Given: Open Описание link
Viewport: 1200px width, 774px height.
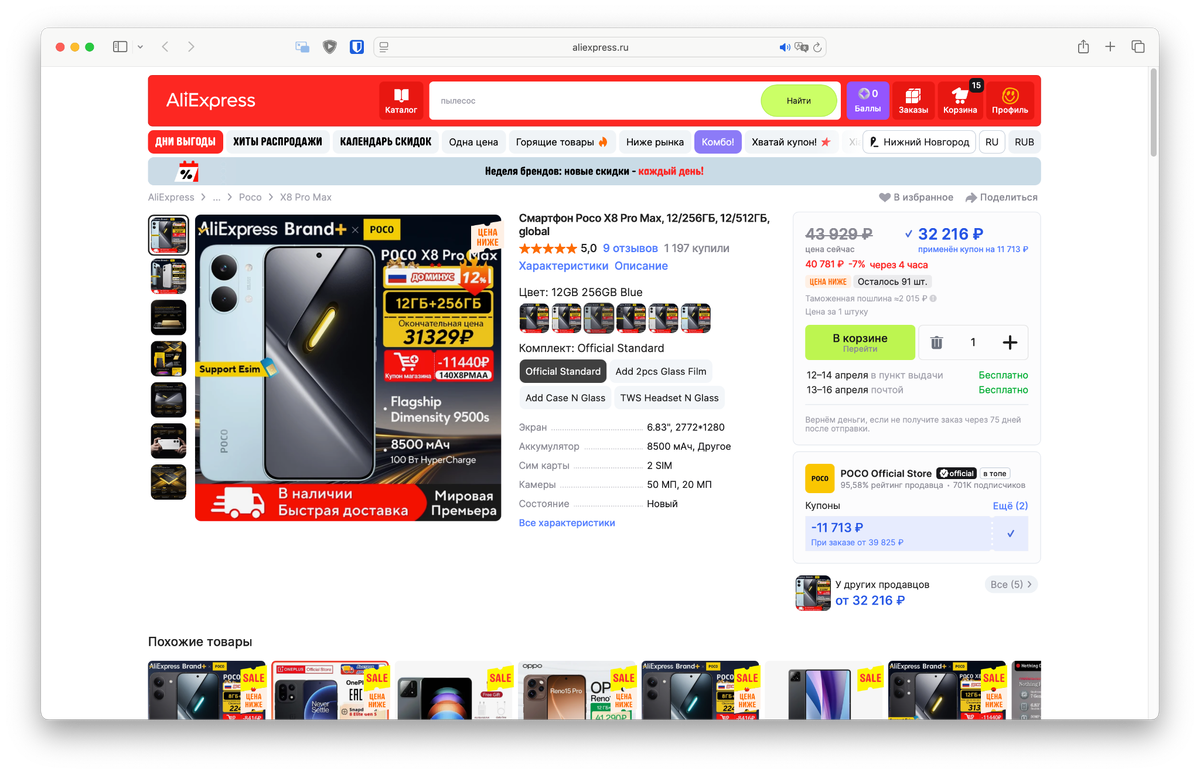Looking at the screenshot, I should (641, 266).
